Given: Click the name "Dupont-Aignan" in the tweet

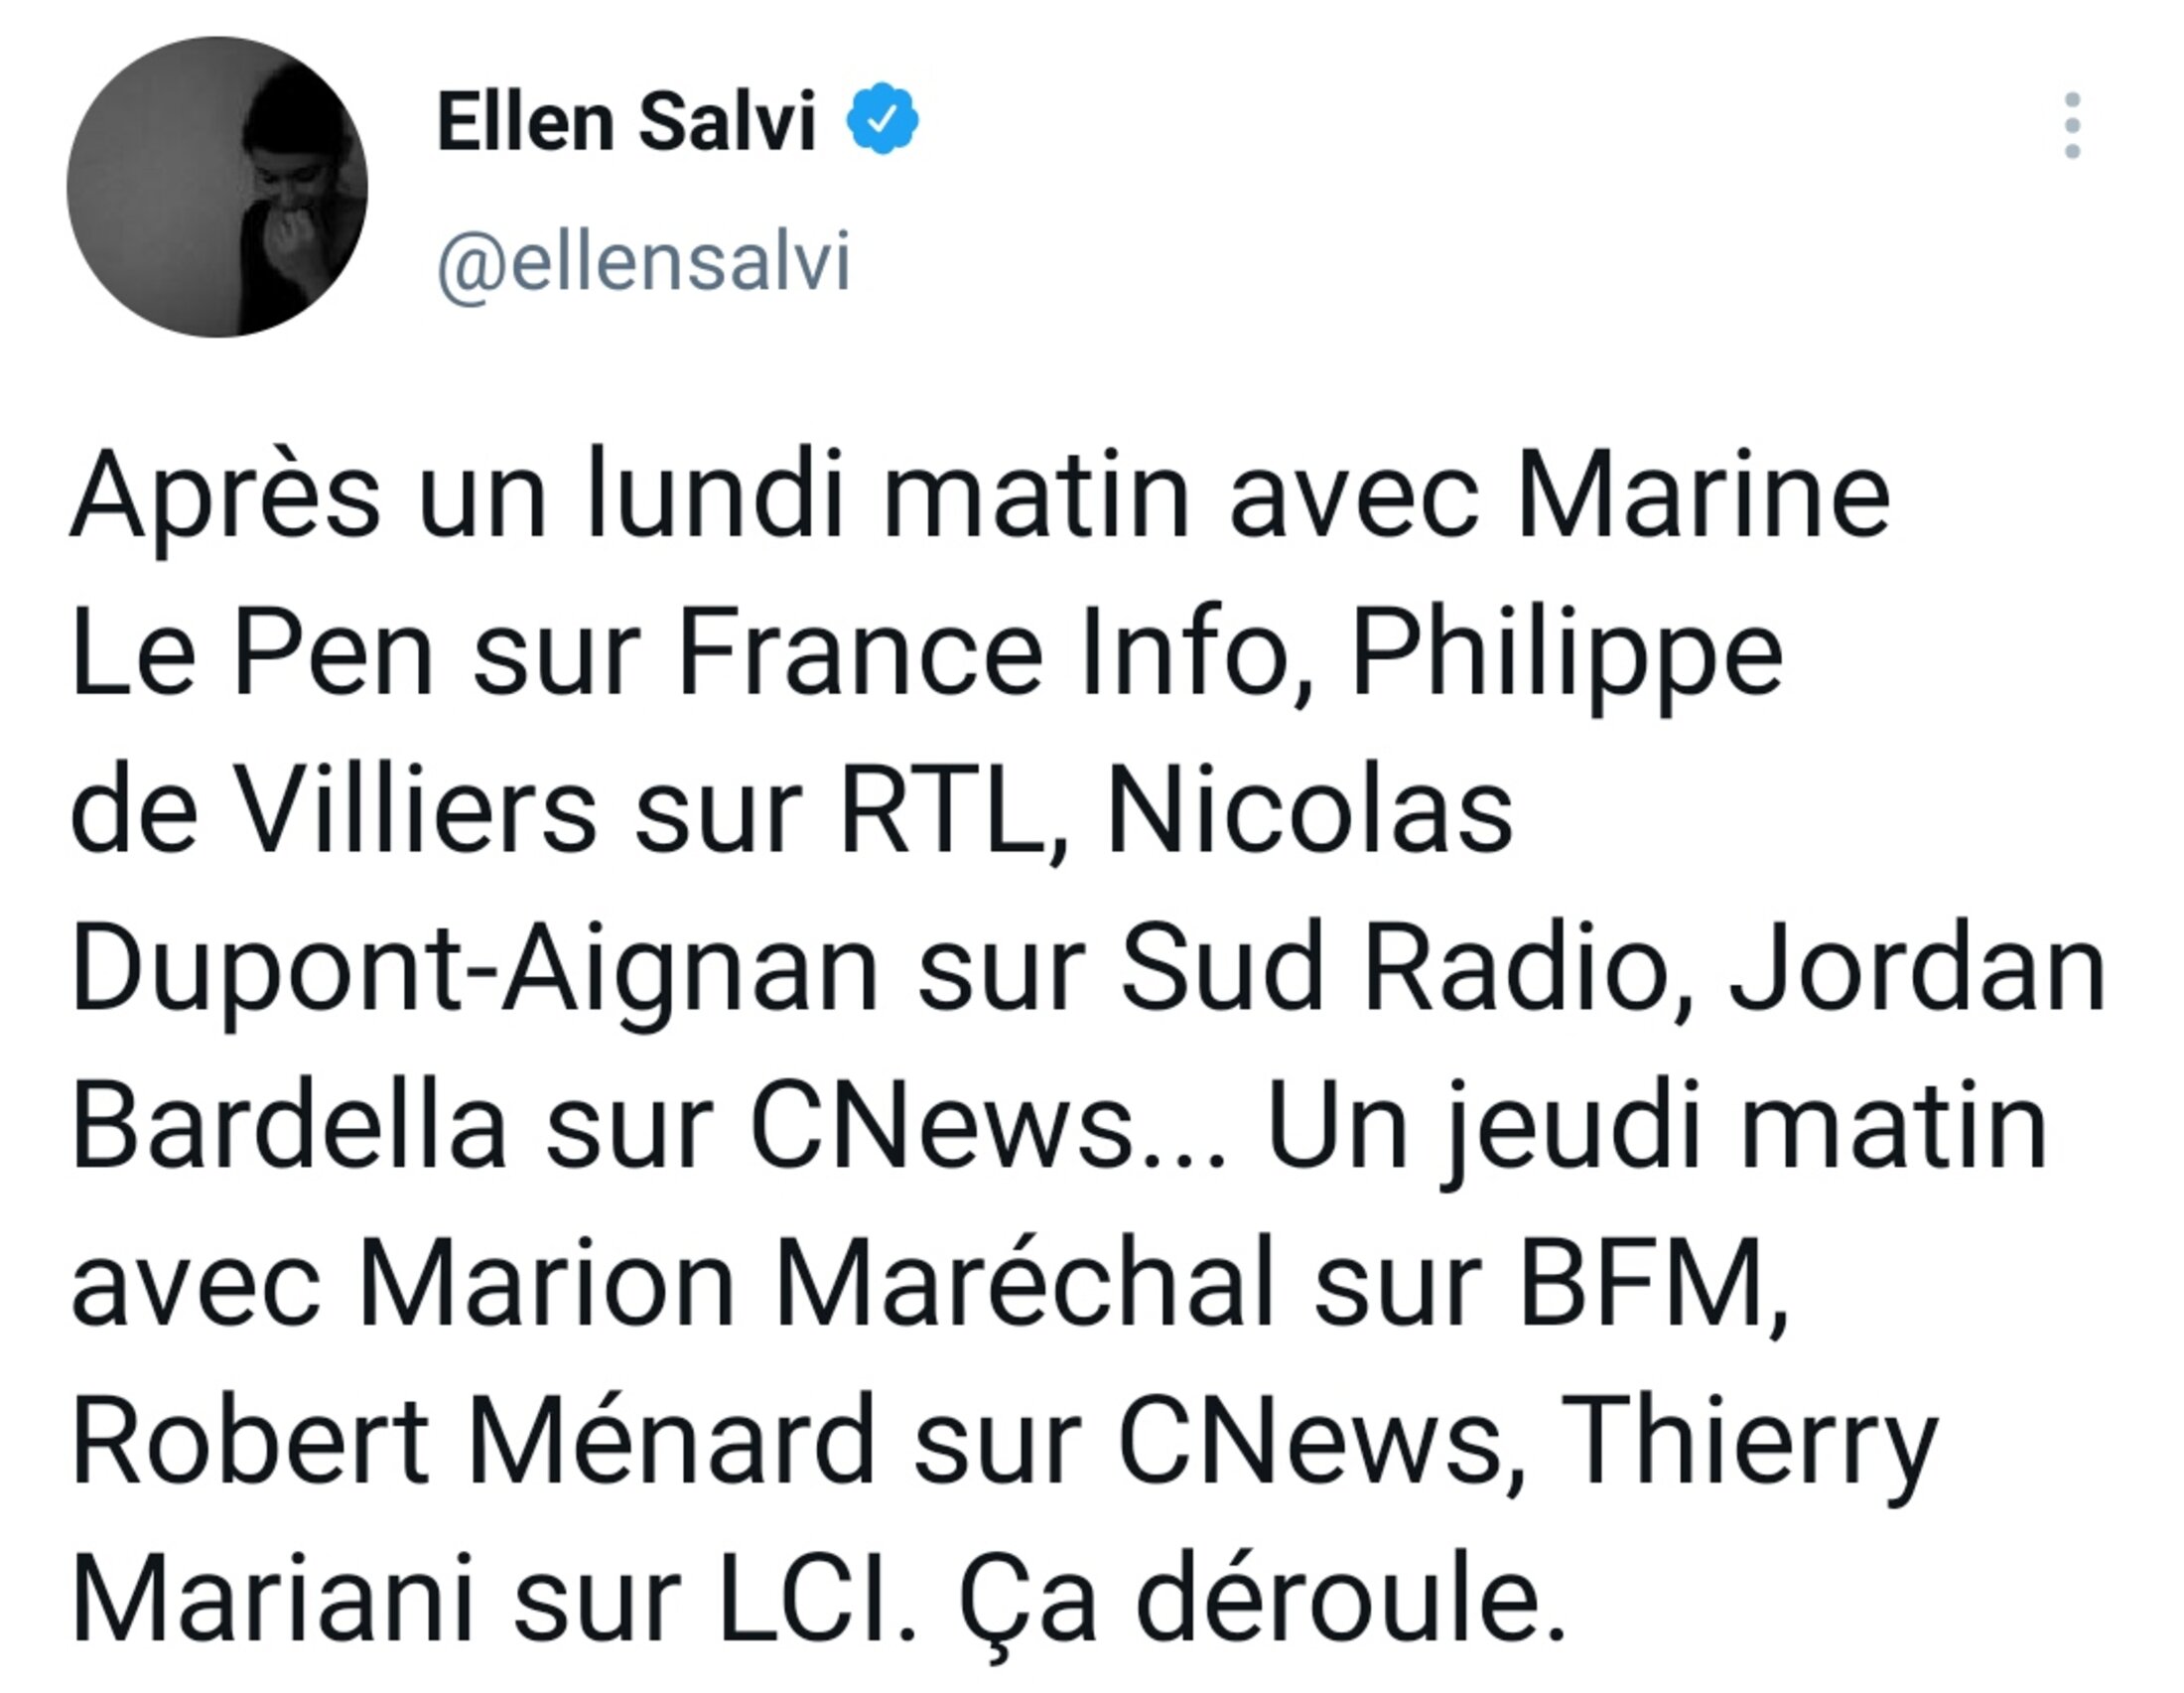Looking at the screenshot, I should tap(475, 969).
